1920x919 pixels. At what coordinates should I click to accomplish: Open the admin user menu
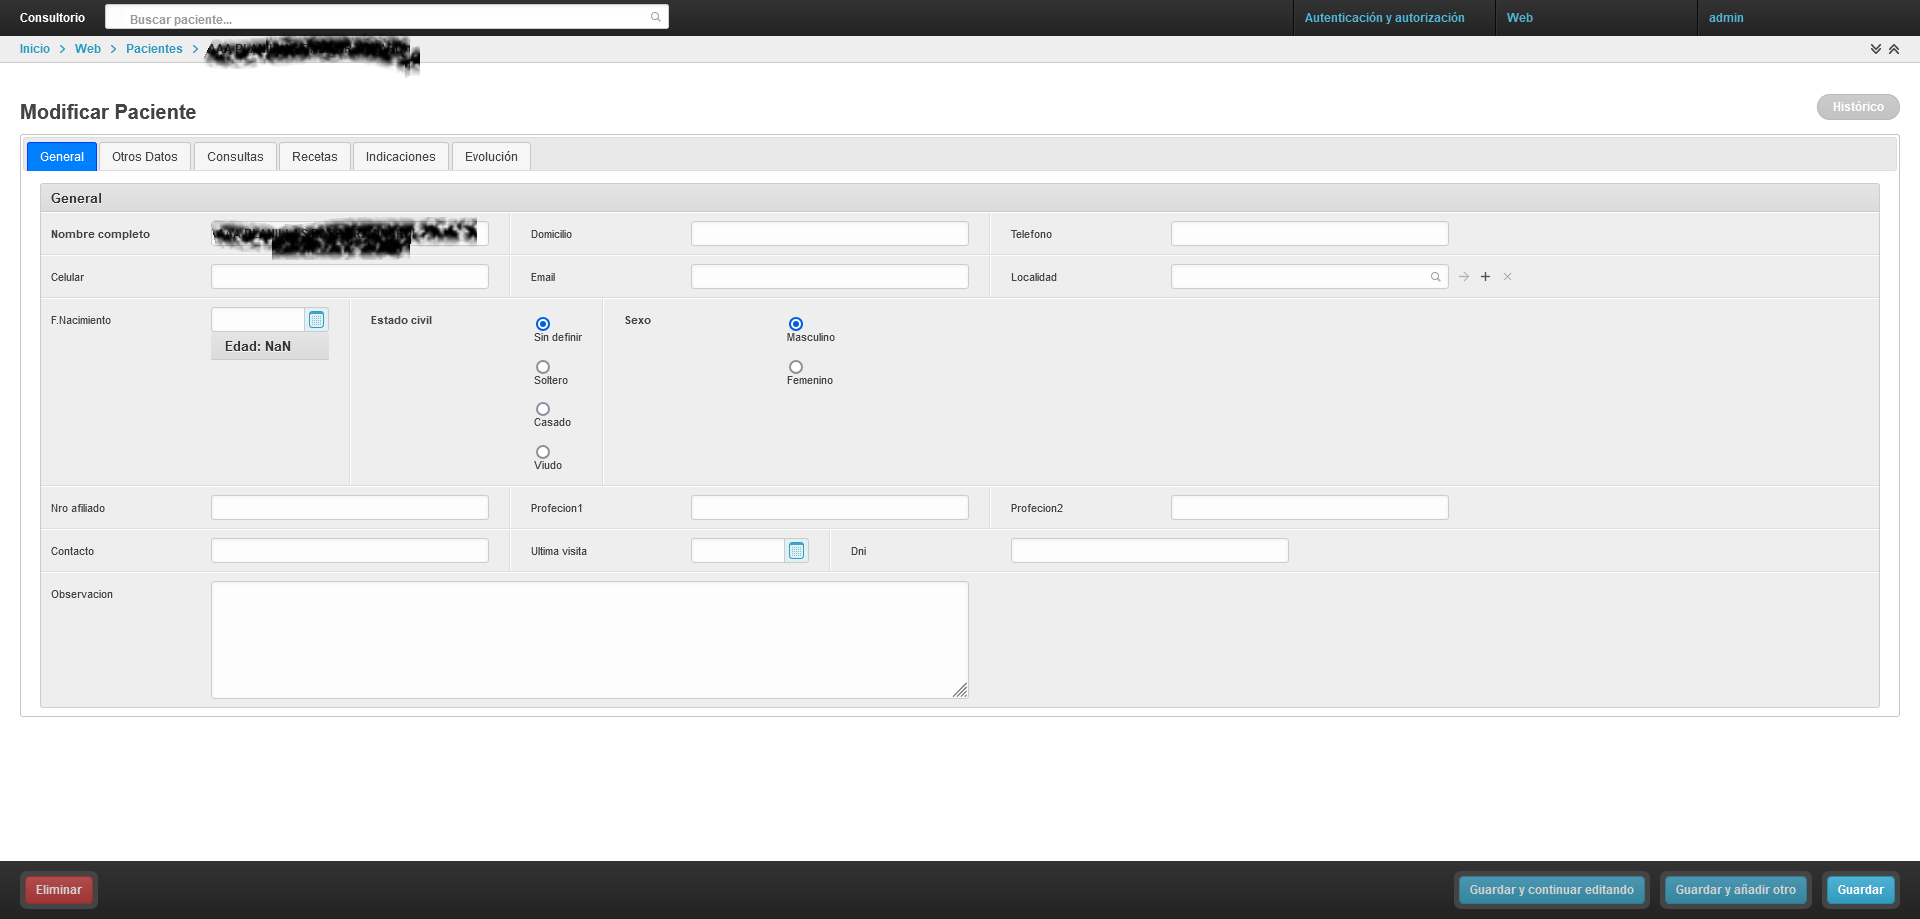1726,18
